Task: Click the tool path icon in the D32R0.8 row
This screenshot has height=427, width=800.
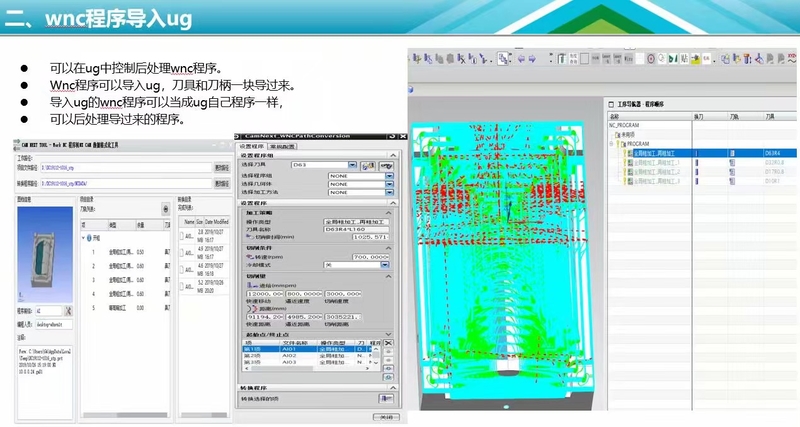Action: coord(732,163)
